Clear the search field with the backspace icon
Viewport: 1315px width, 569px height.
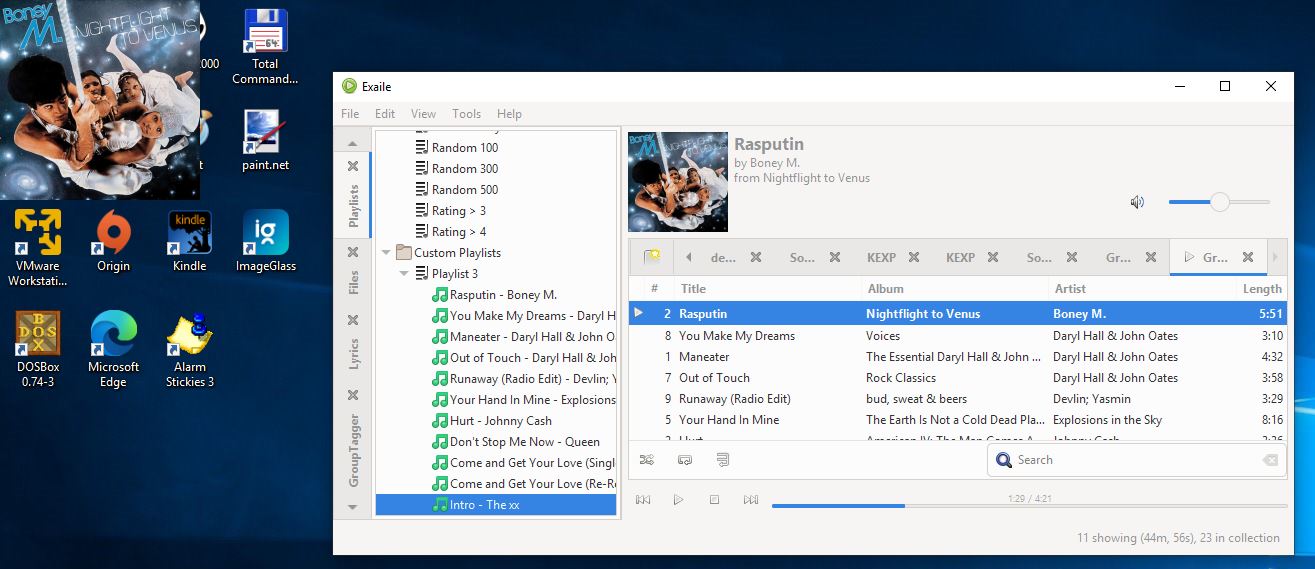click(1269, 460)
